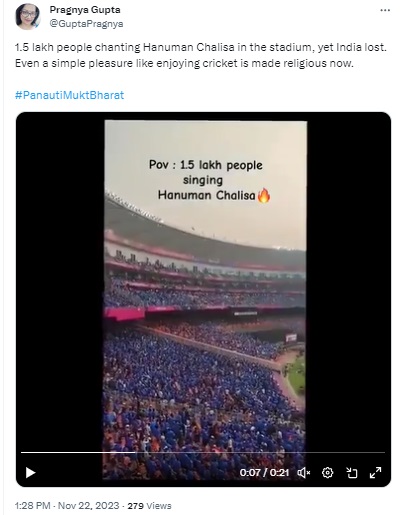This screenshot has height=515, width=402.
Task: Open Pragnya Gupta's profile picture
Action: pyautogui.click(x=28, y=16)
